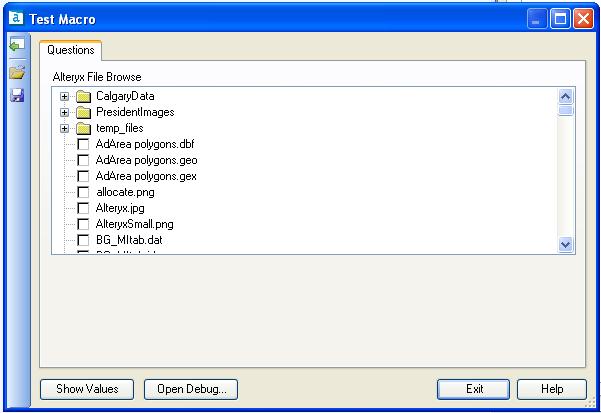Check the AdArea polygons.geo checkbox
The image size is (601, 413).
[x=83, y=160]
